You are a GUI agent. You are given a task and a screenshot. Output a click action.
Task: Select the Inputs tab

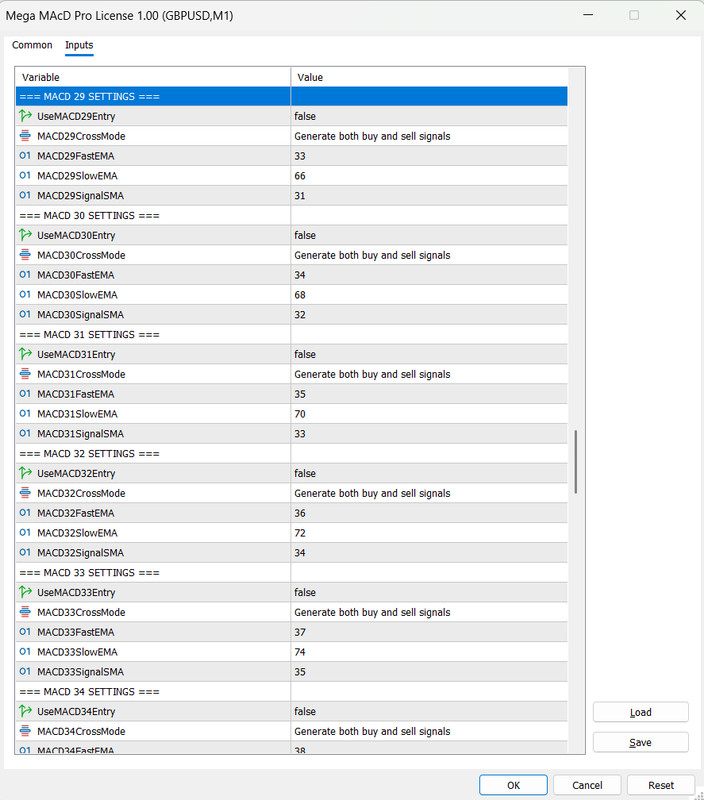pos(79,45)
